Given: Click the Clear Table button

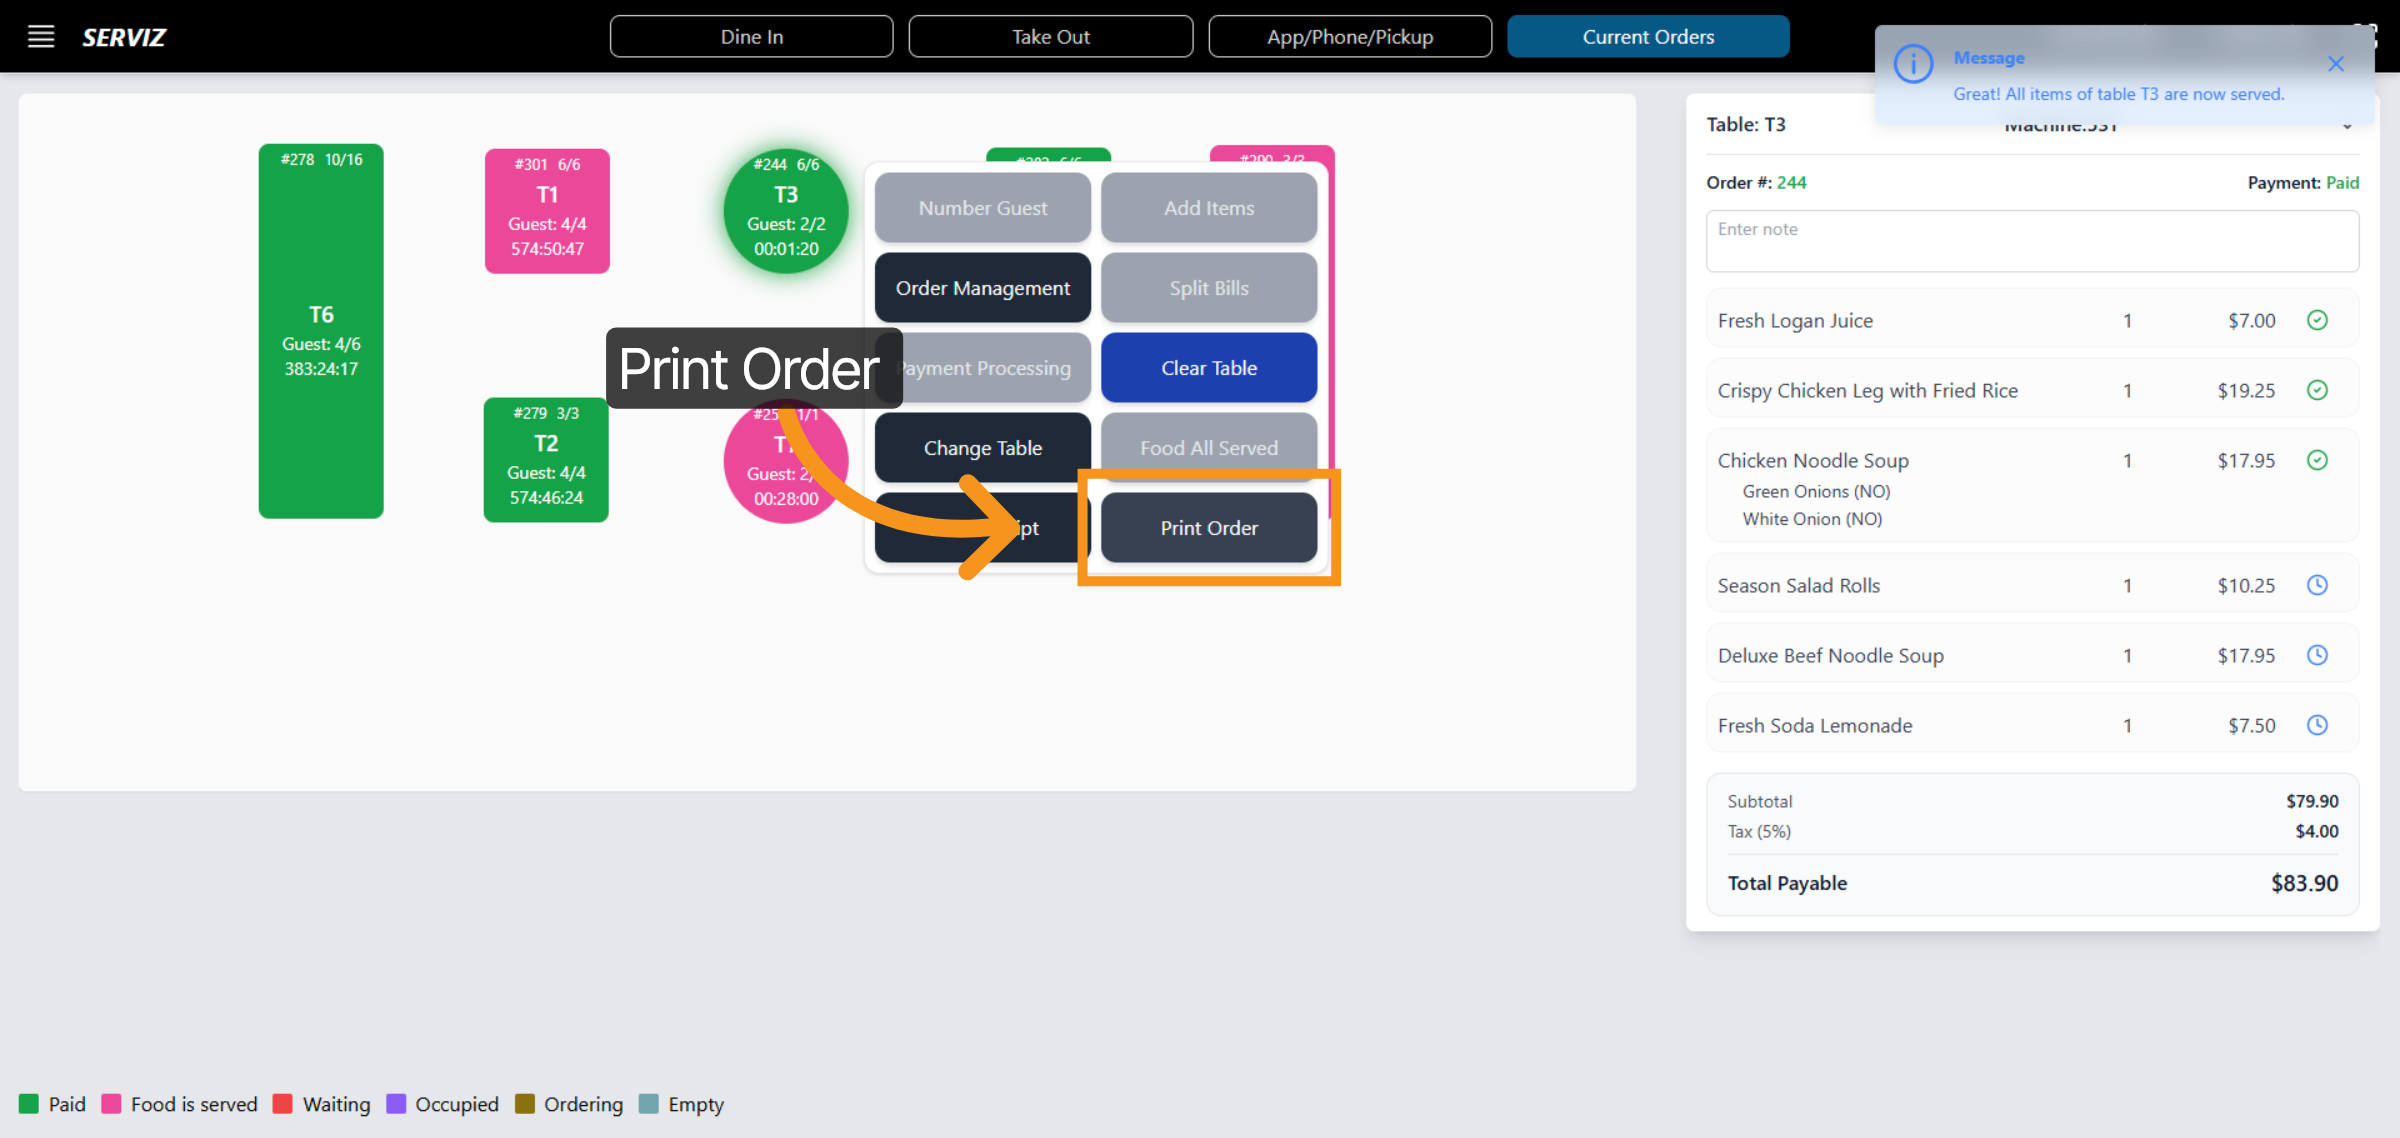Looking at the screenshot, I should 1209,368.
